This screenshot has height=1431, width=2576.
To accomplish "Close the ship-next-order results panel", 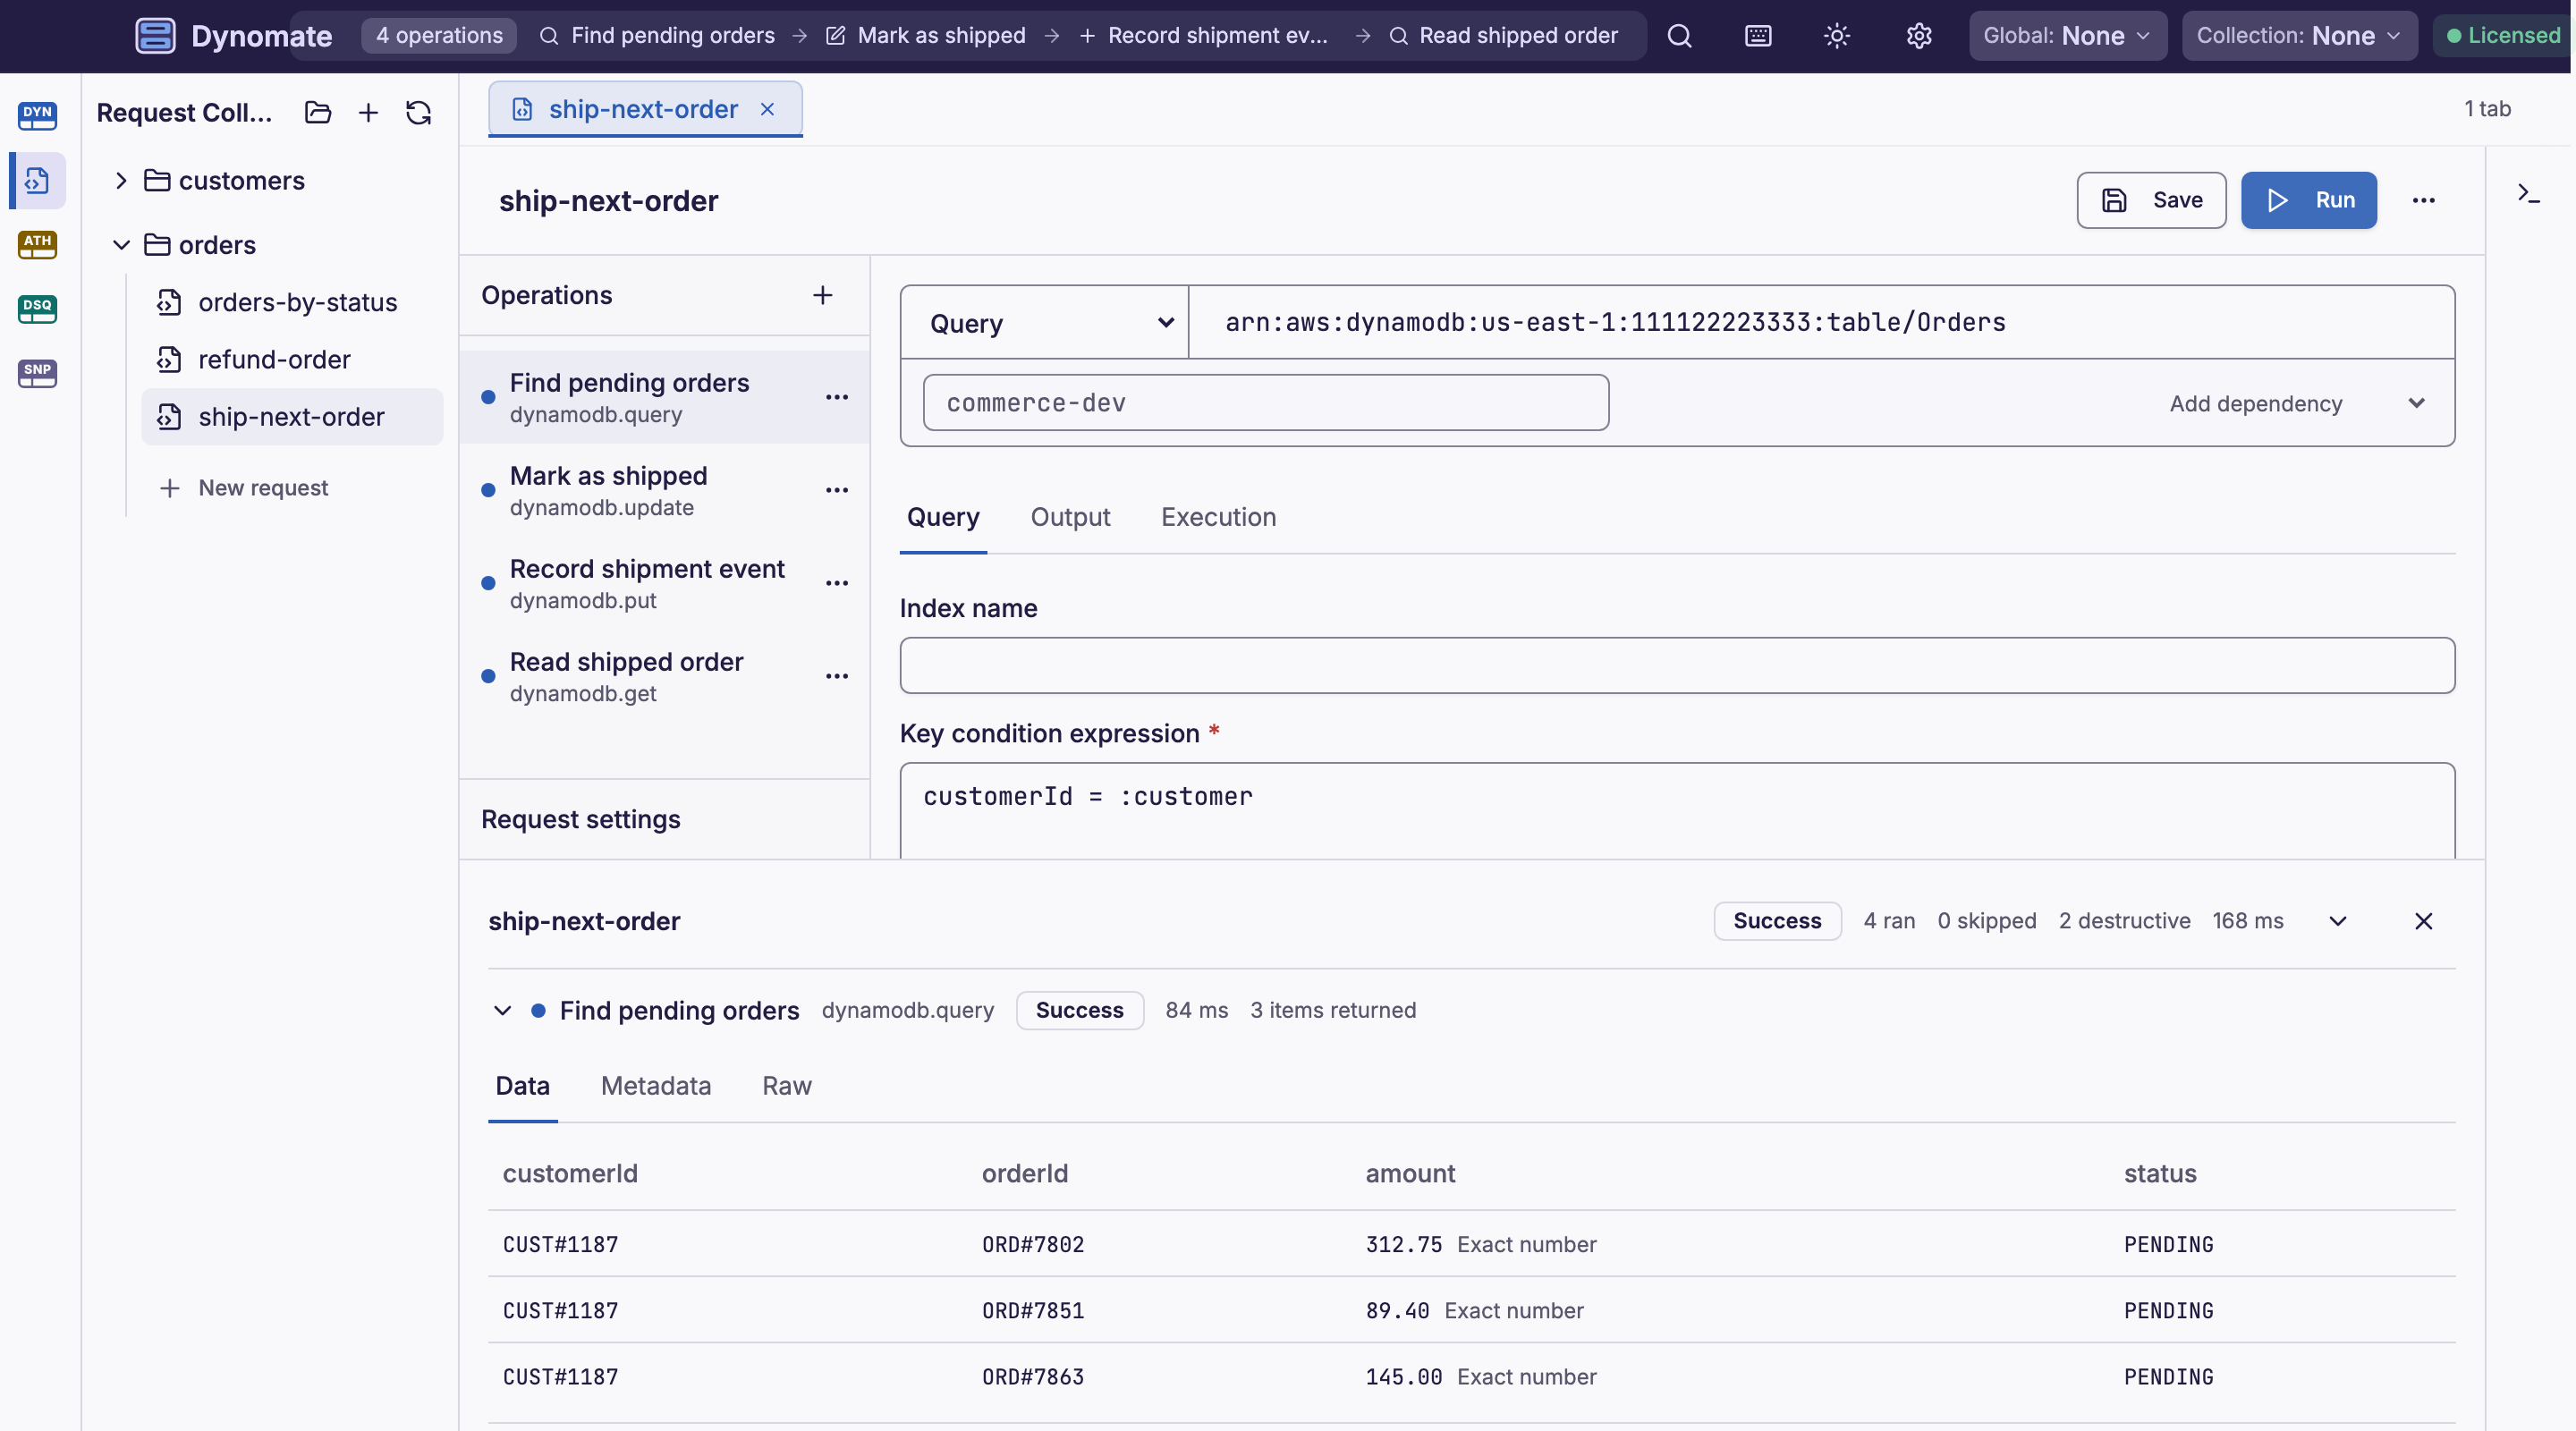I will 2423,921.
